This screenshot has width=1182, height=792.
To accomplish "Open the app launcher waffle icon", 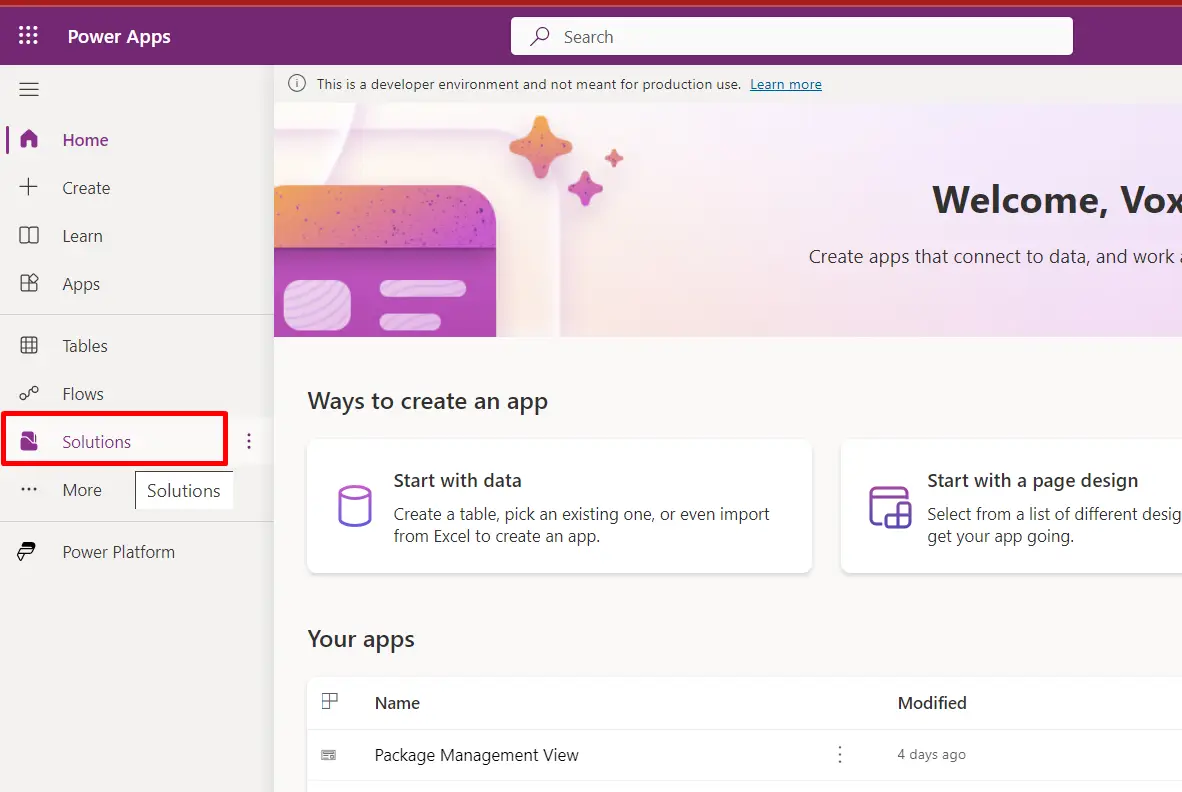I will click(28, 35).
